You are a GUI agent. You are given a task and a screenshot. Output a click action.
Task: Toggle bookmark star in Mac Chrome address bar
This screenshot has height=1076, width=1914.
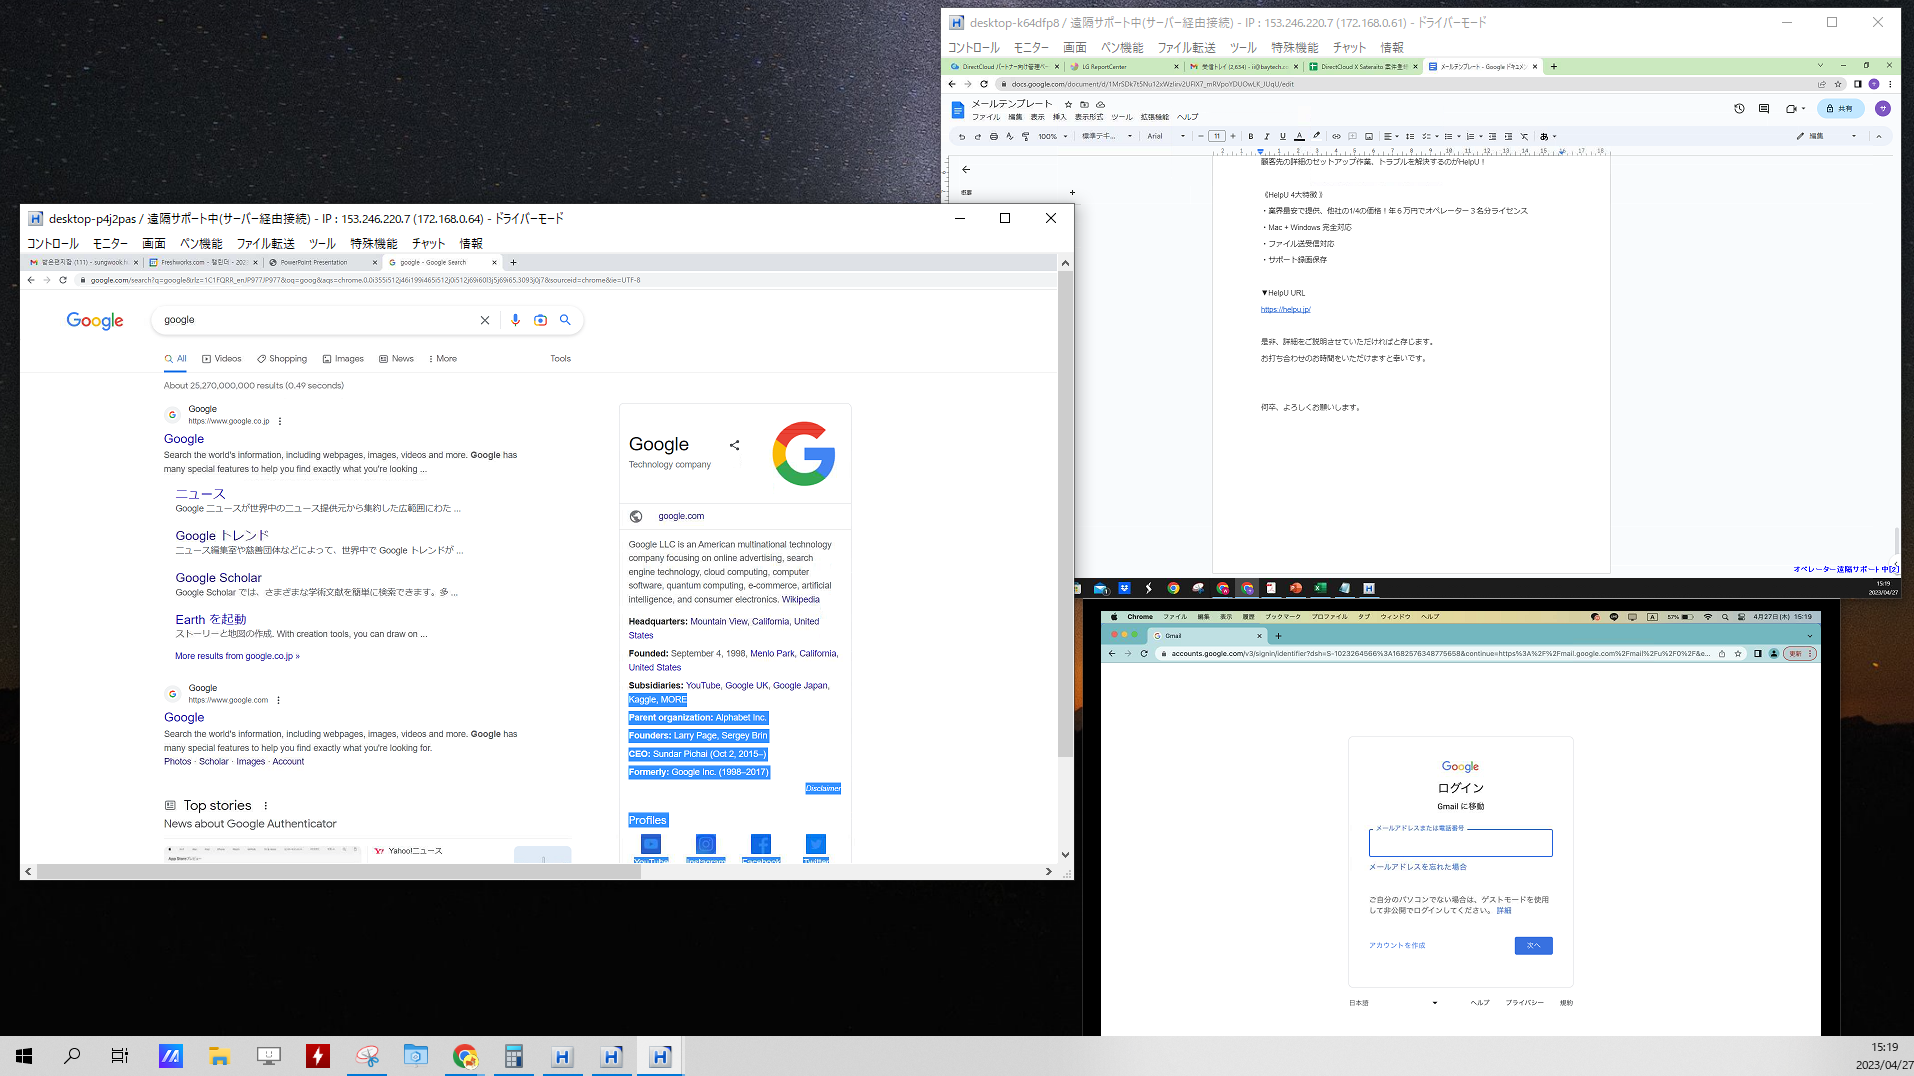coord(1738,654)
